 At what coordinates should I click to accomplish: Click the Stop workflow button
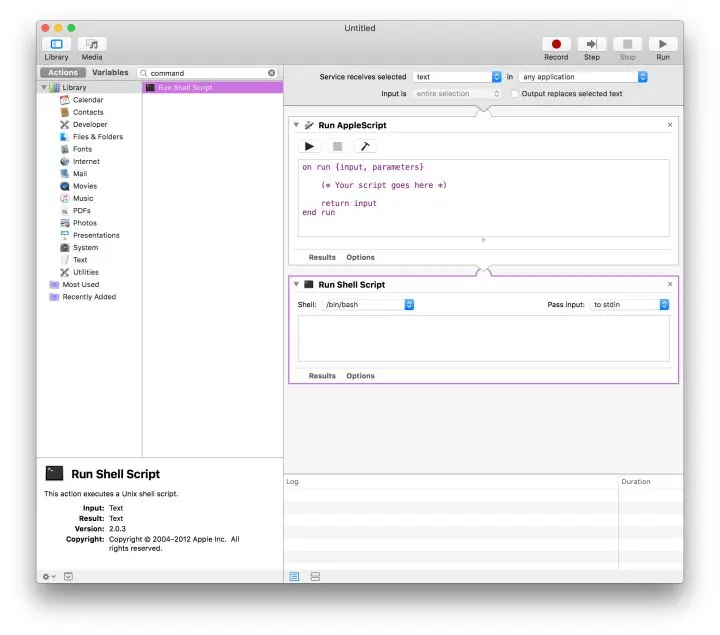(x=627, y=45)
